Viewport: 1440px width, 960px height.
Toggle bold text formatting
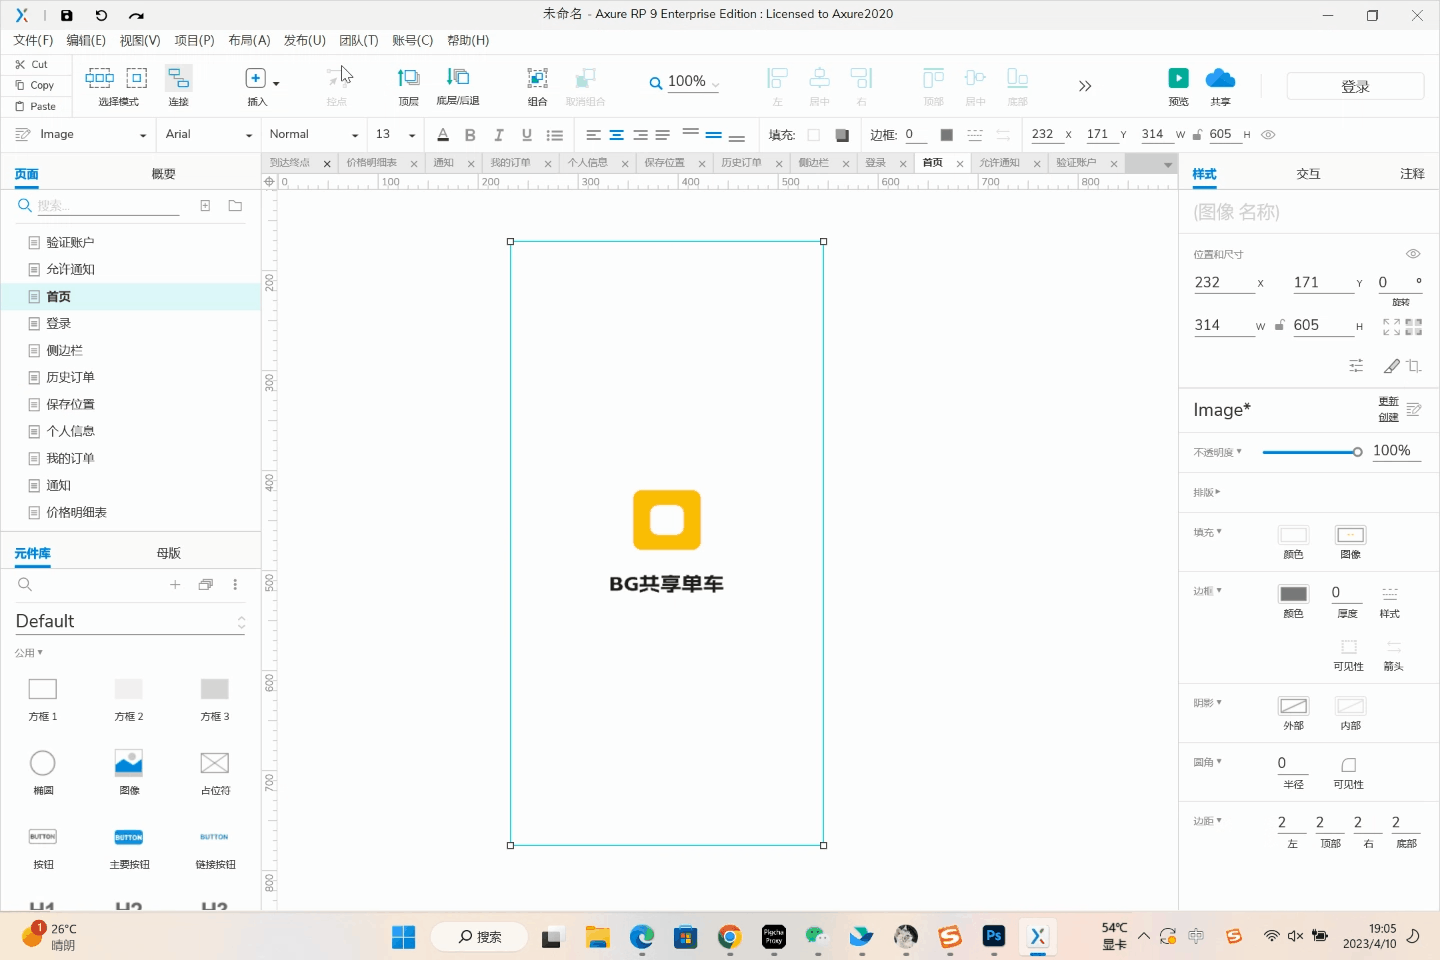[470, 135]
